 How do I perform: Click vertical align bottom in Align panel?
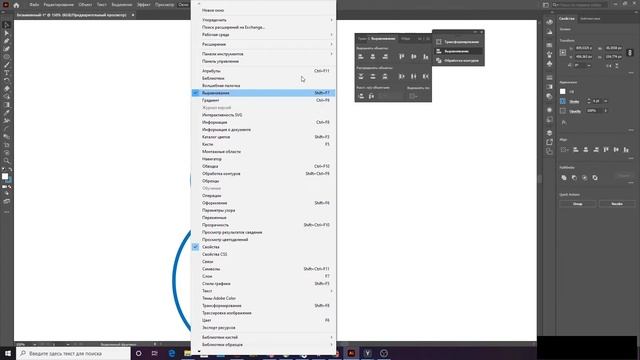click(426, 57)
